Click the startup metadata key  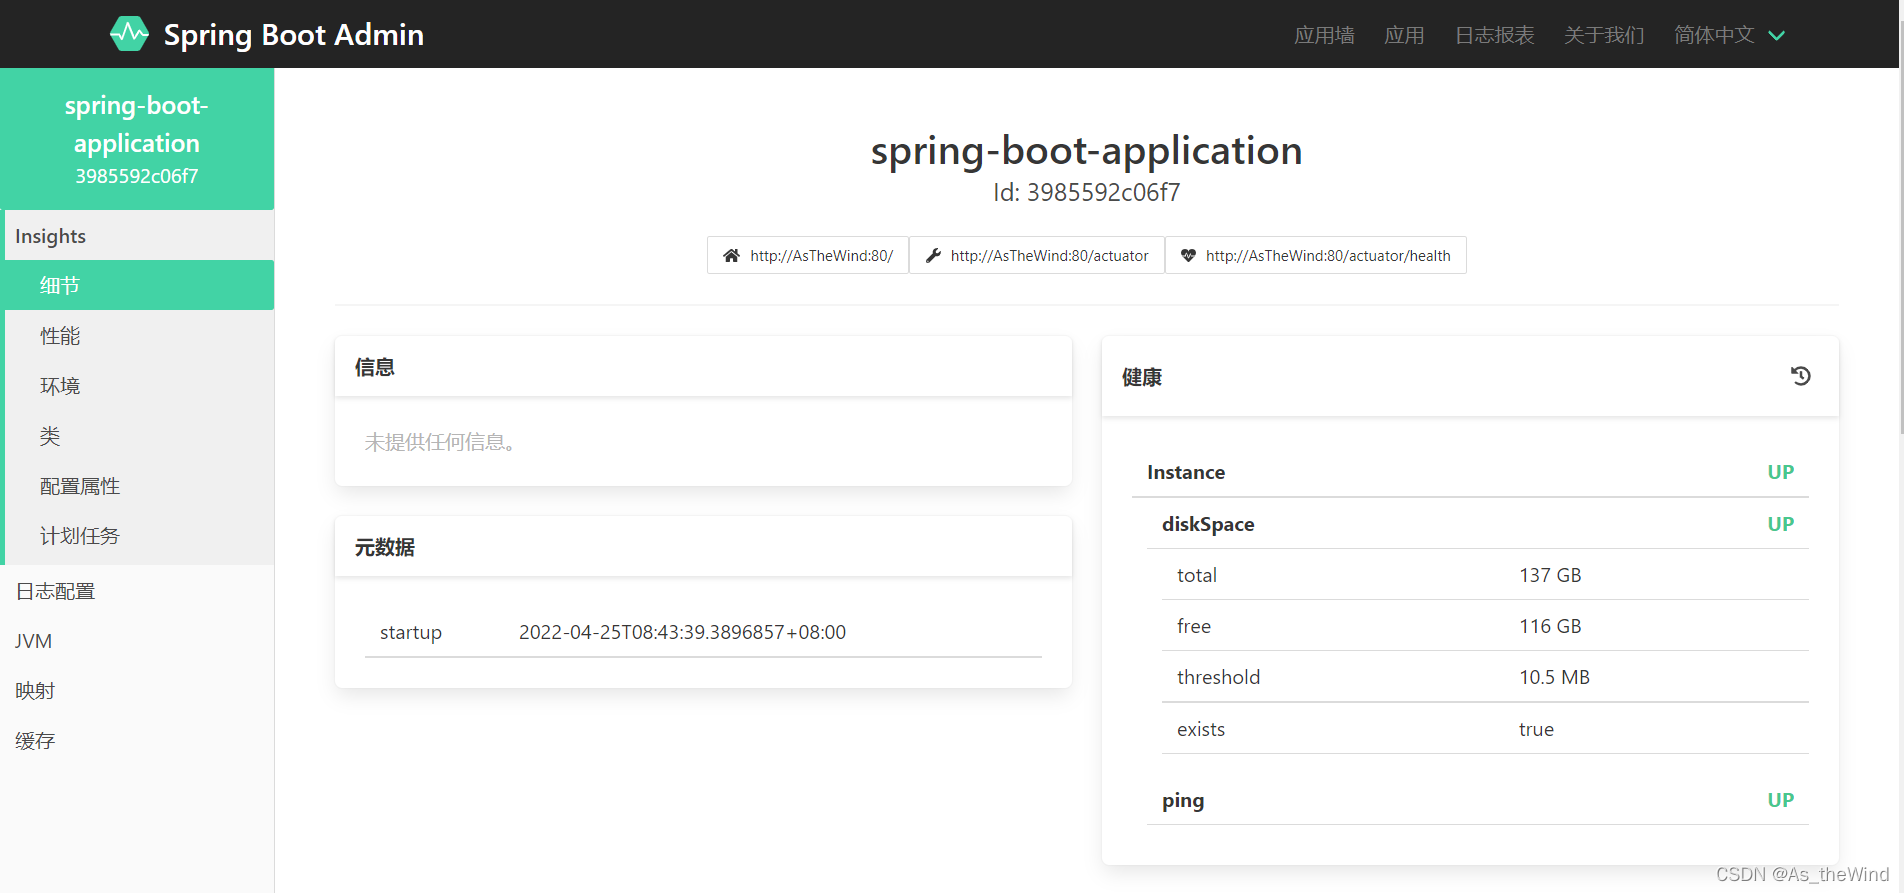(411, 632)
